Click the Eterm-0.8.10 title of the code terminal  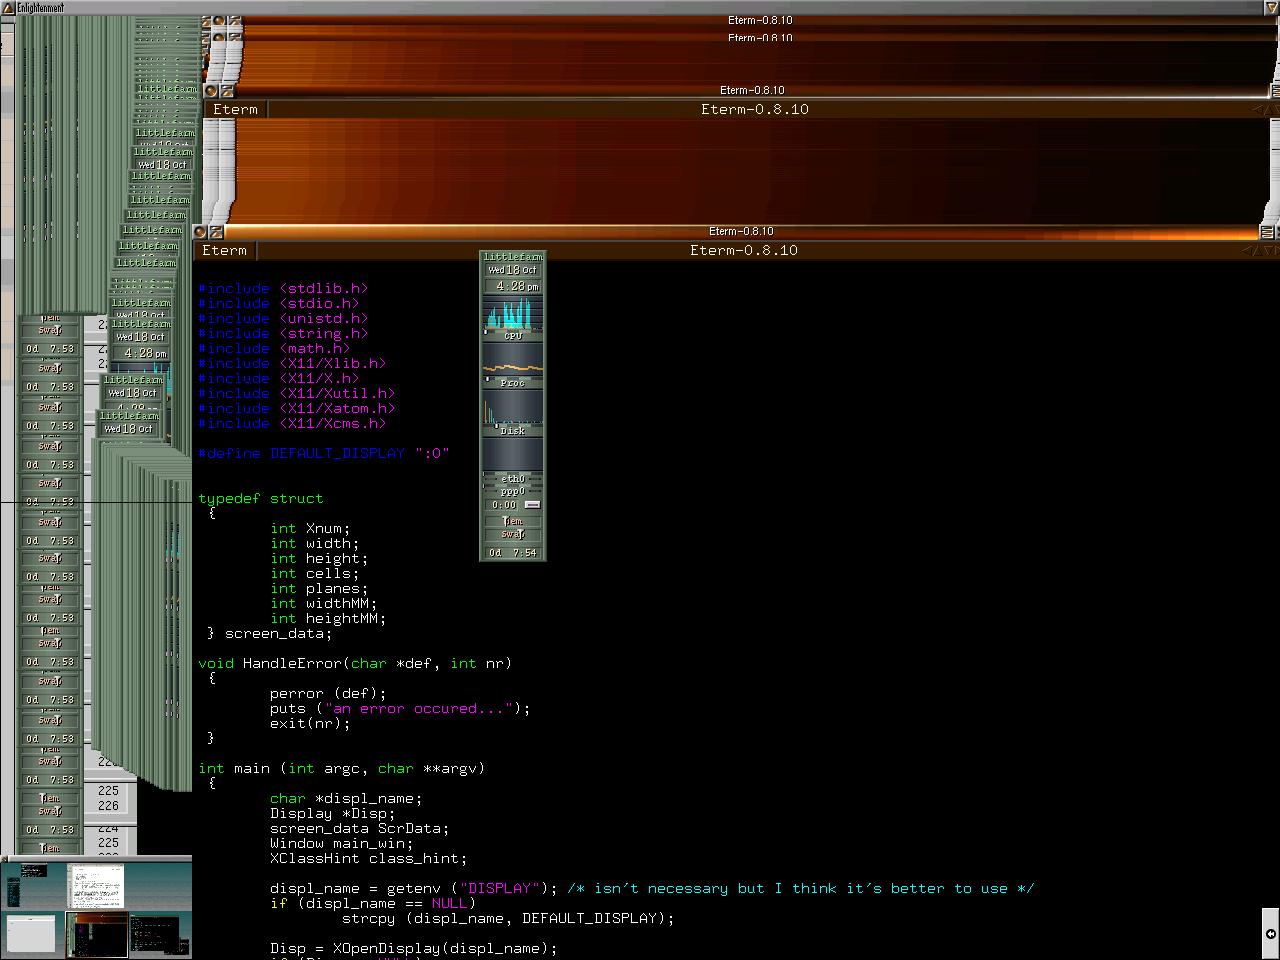[743, 251]
